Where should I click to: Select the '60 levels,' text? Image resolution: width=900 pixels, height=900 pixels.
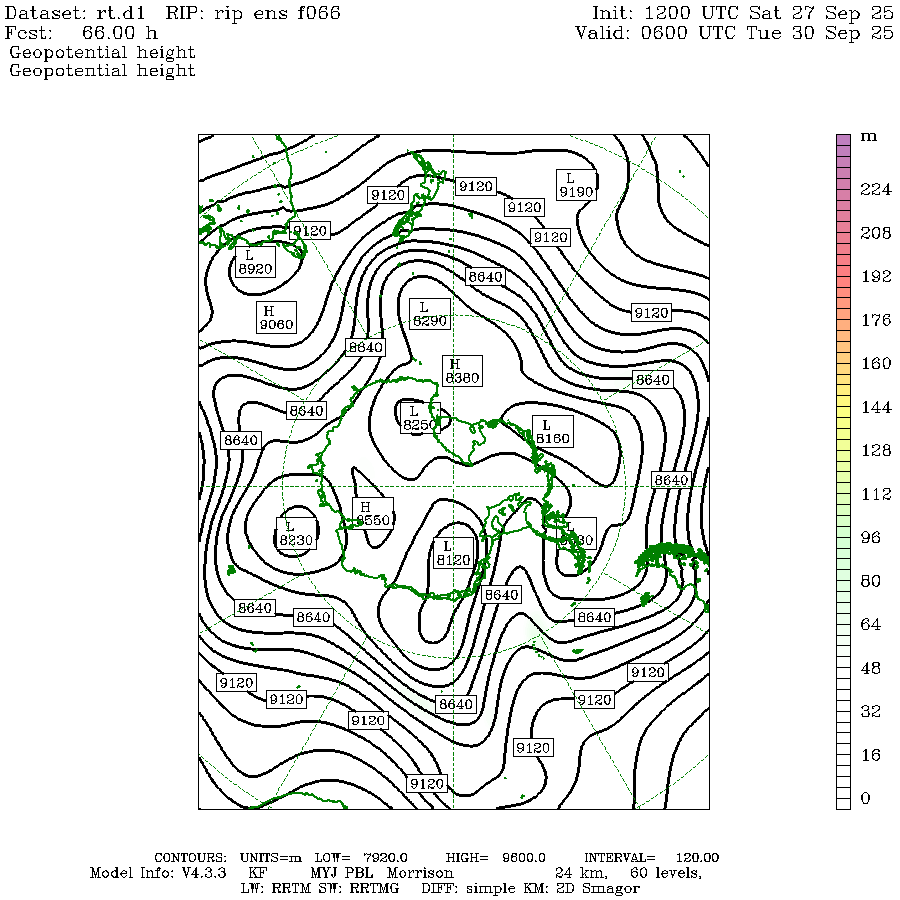(x=666, y=874)
